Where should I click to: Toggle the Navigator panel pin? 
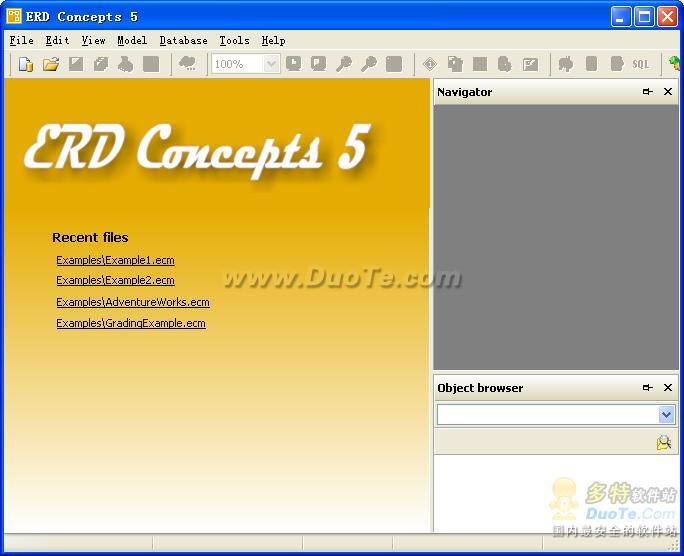(647, 92)
